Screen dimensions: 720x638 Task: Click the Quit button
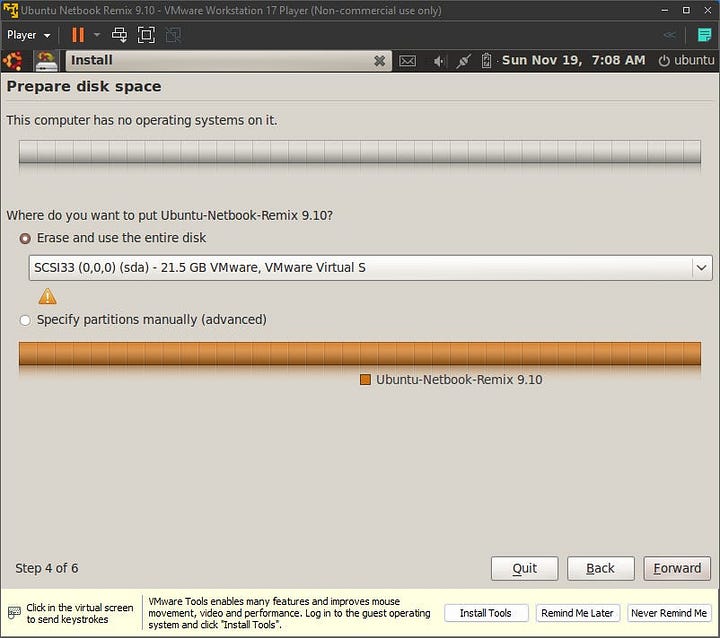coord(524,569)
